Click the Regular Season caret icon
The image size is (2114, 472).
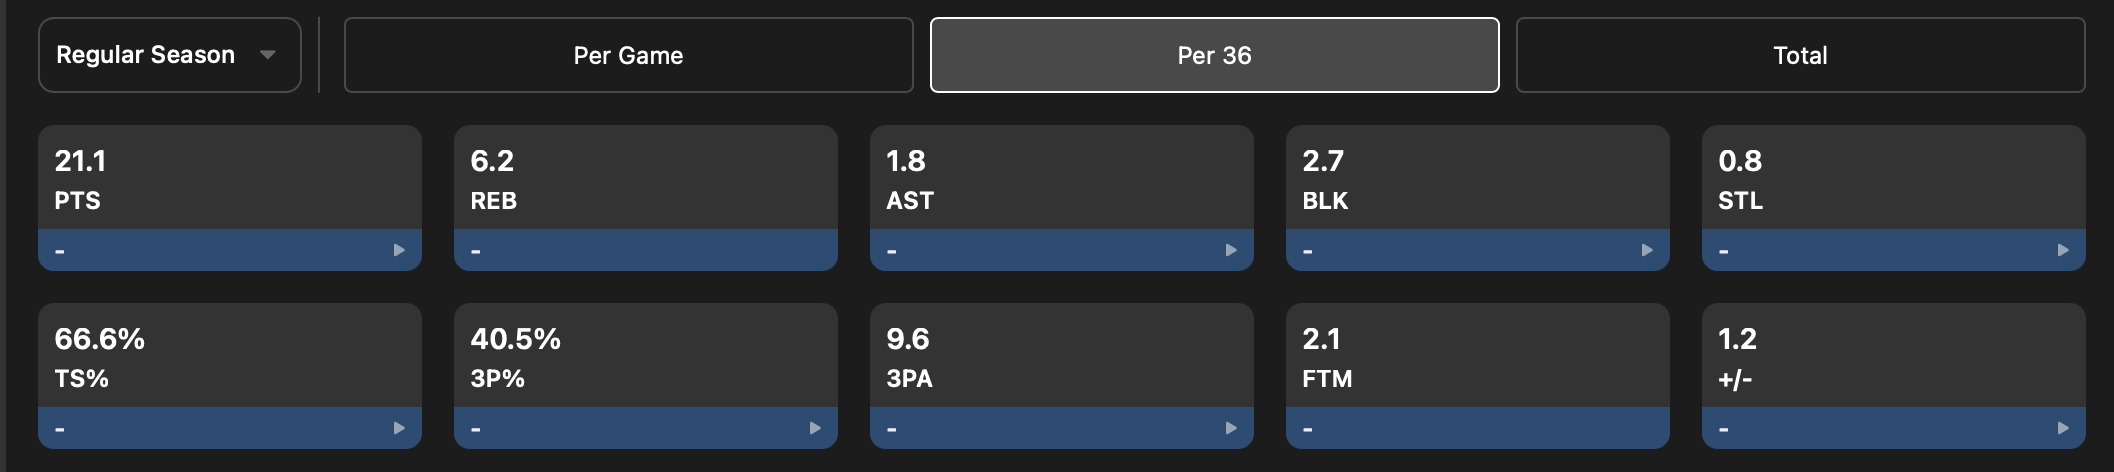pyautogui.click(x=267, y=55)
